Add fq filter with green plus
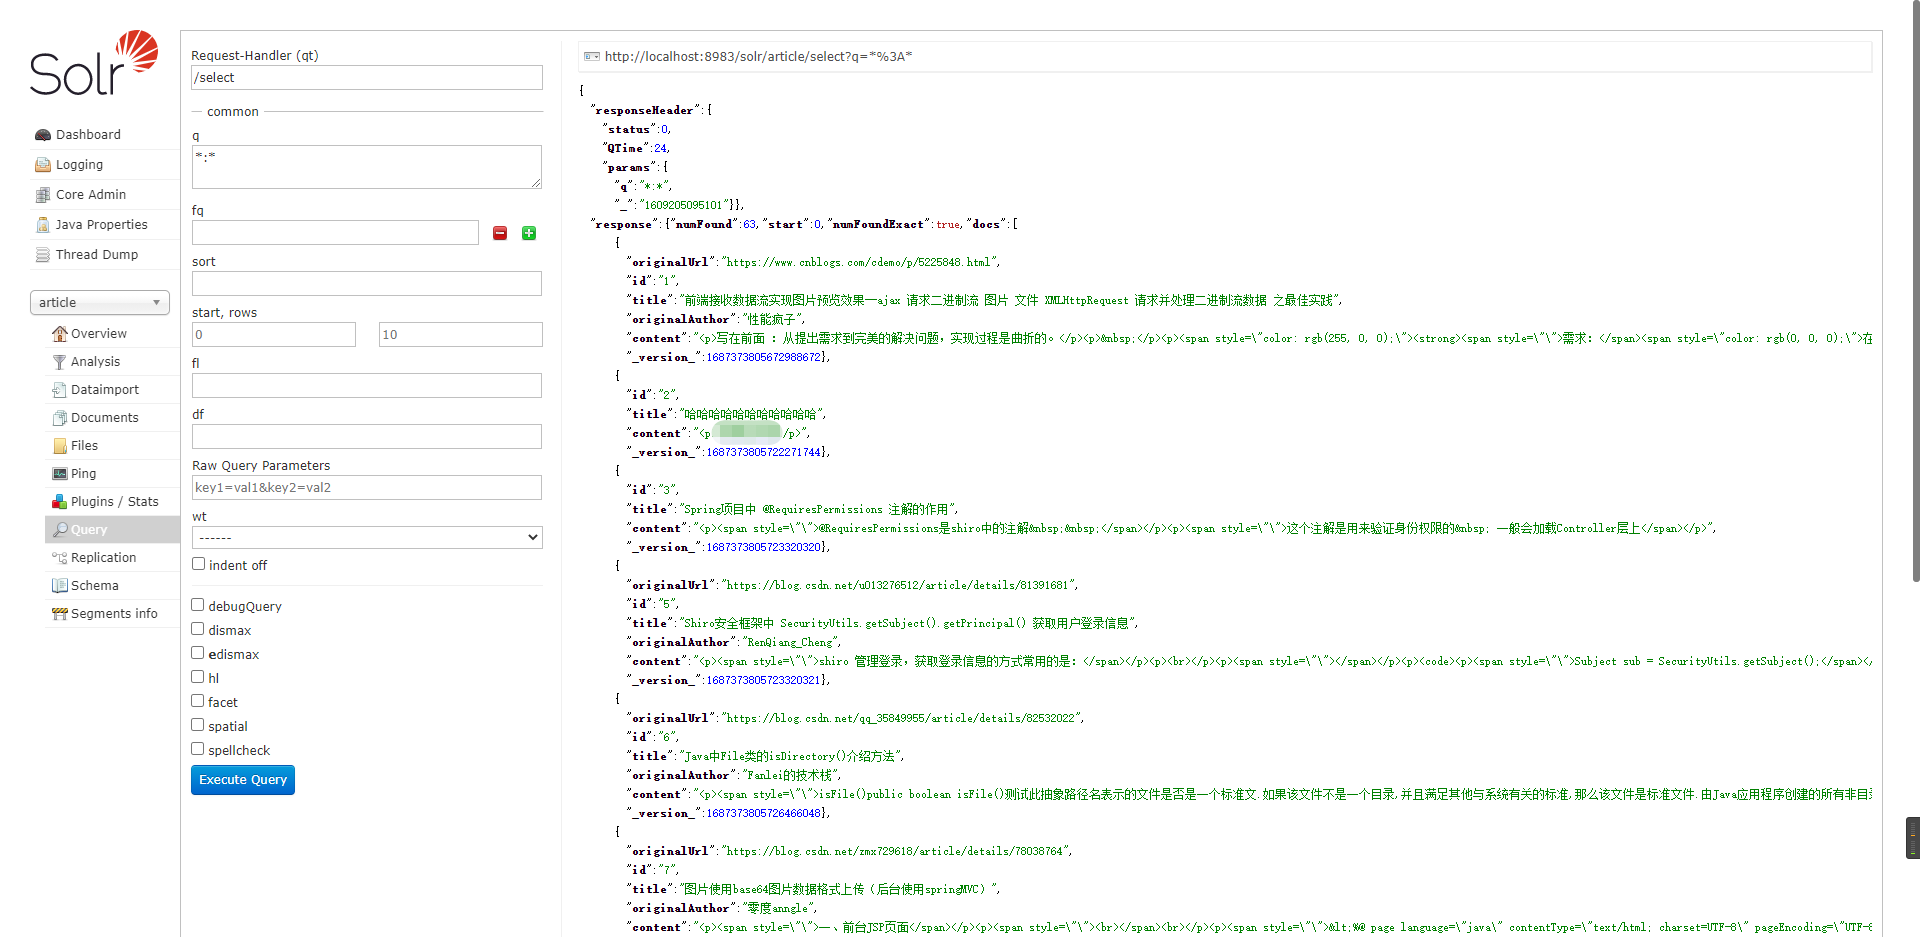Image resolution: width=1920 pixels, height=937 pixels. 529,233
